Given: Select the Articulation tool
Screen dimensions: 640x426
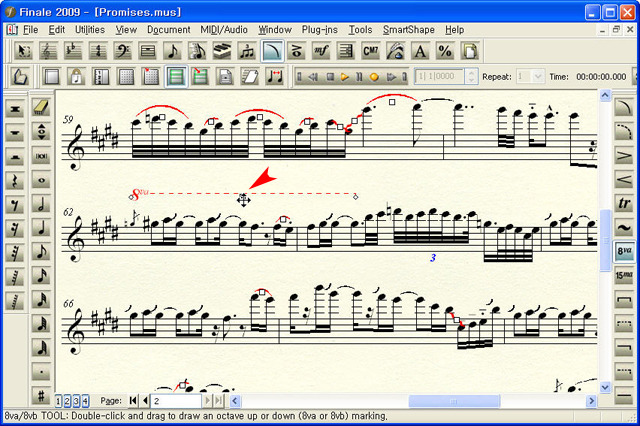Looking at the screenshot, I should [x=297, y=51].
